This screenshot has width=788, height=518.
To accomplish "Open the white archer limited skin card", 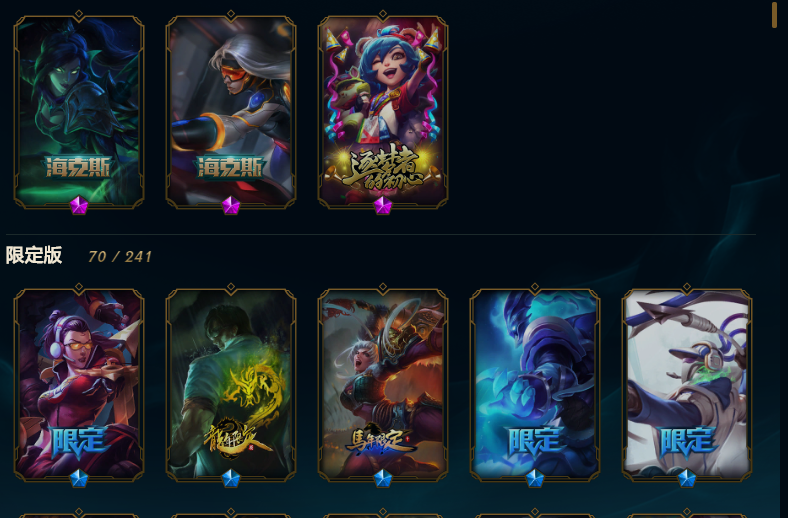I will click(x=686, y=384).
